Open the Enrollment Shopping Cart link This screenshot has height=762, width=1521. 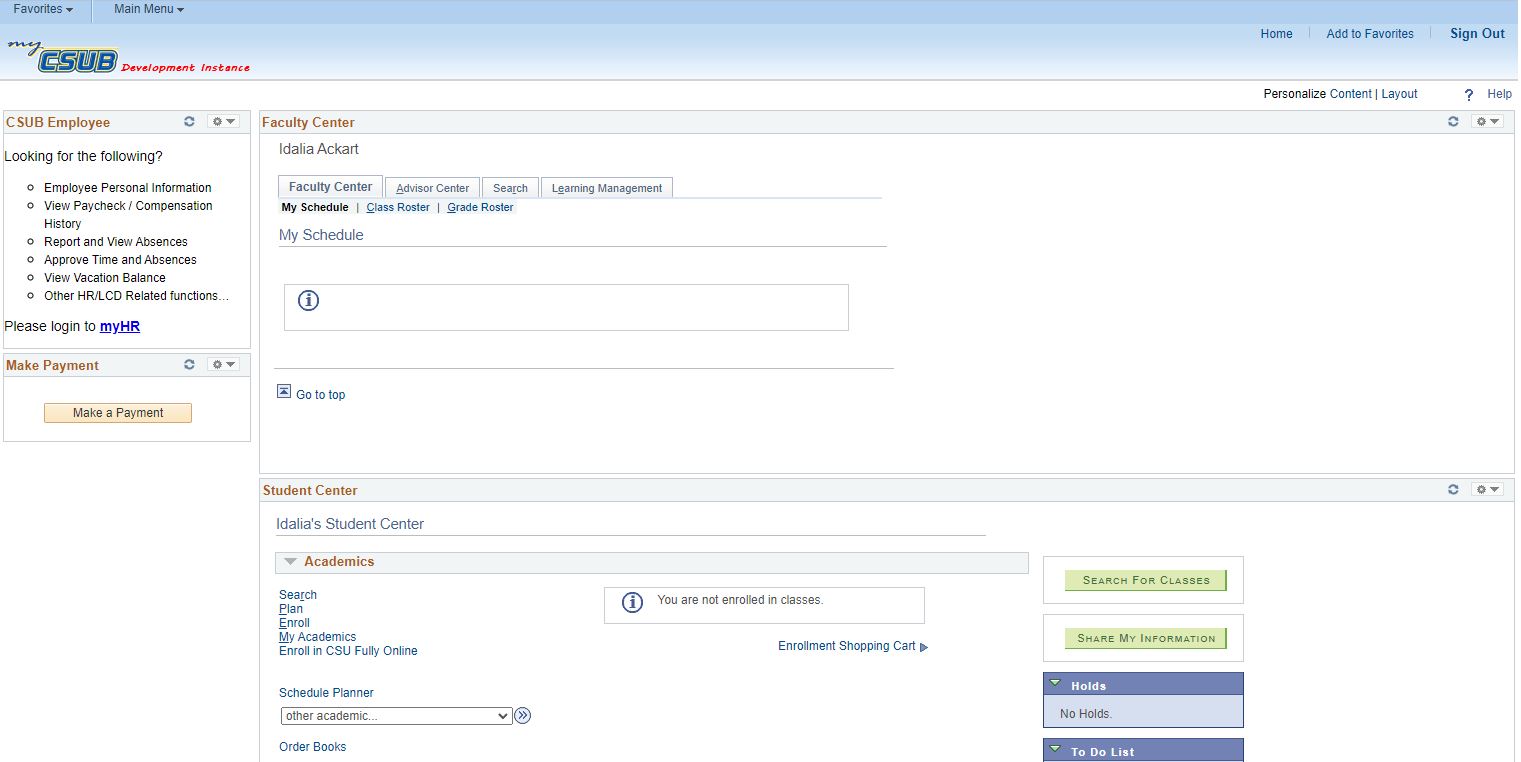(847, 646)
